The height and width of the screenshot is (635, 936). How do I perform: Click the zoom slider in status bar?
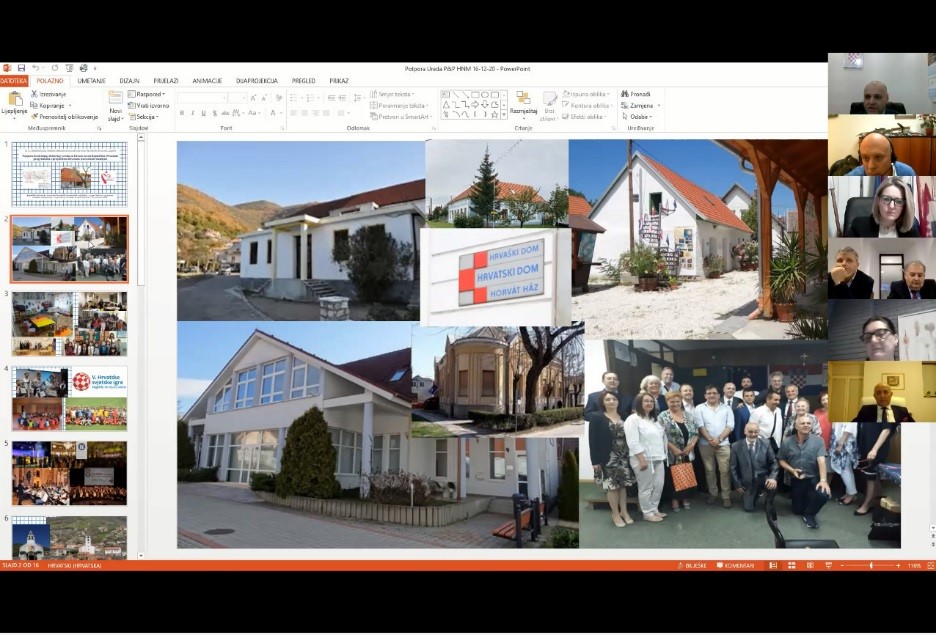[870, 565]
